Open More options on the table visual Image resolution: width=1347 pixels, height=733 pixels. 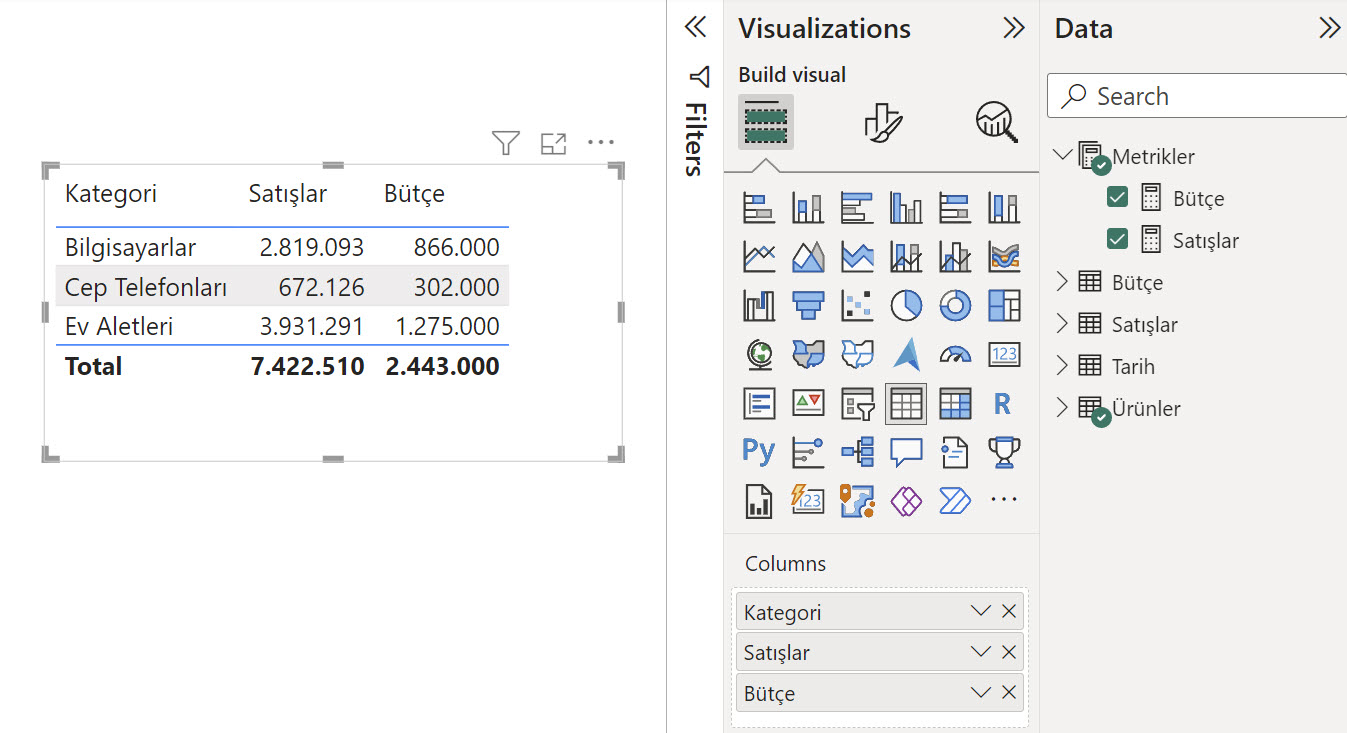point(601,143)
